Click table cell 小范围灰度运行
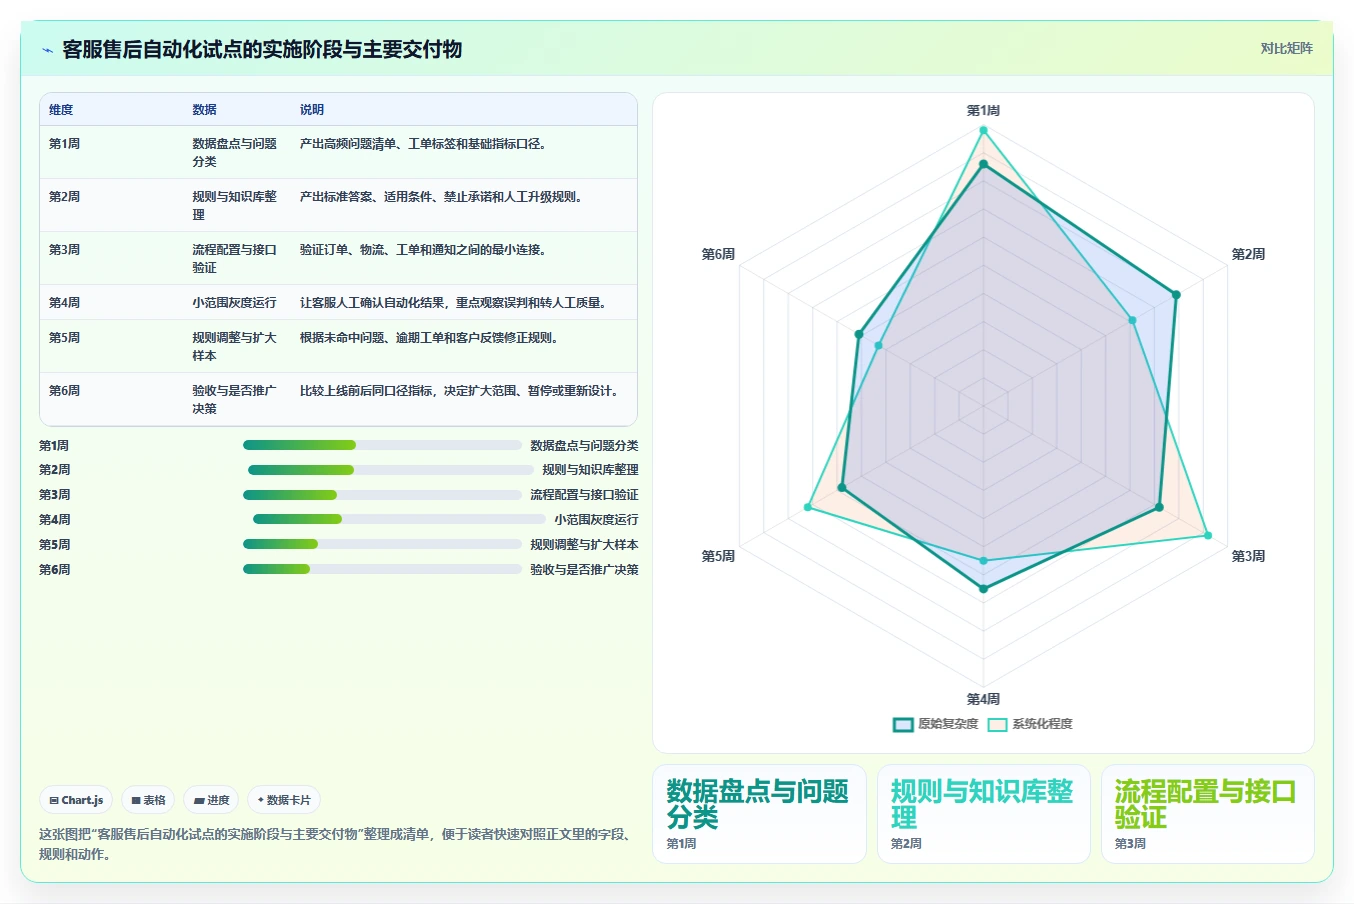Screen dimensions: 1354x904 click(x=234, y=302)
